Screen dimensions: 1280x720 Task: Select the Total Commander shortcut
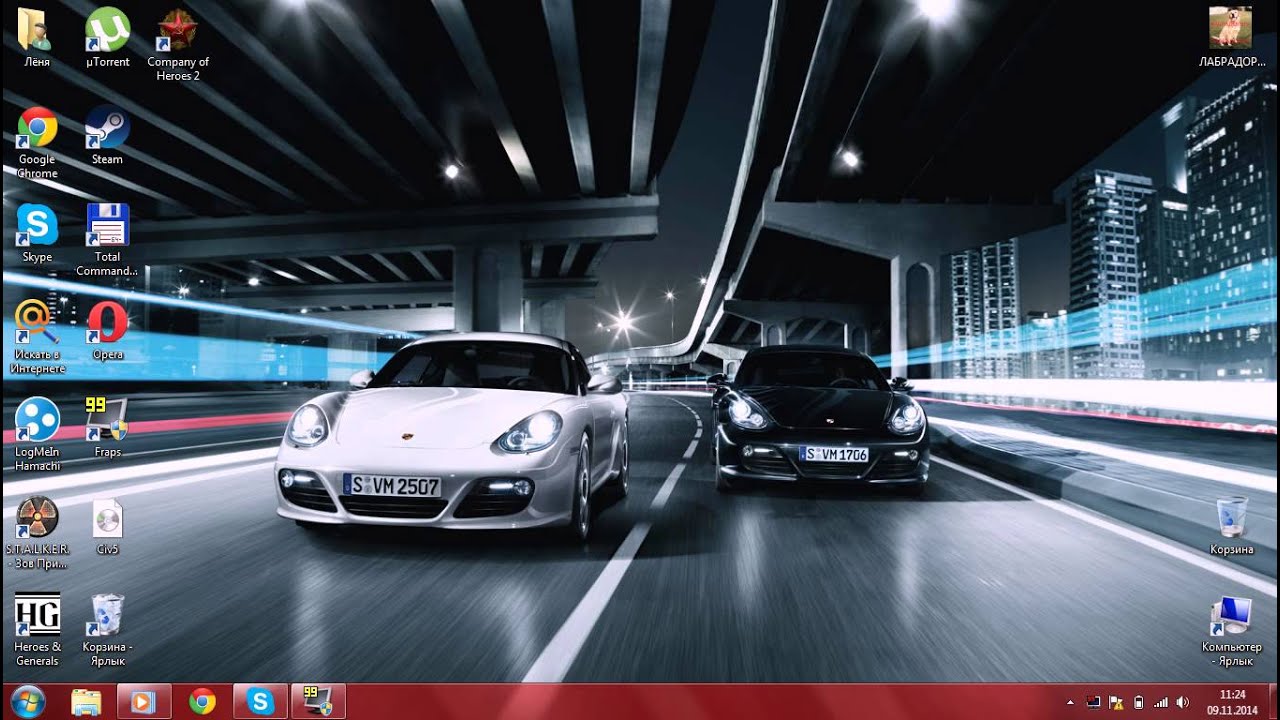click(x=107, y=240)
